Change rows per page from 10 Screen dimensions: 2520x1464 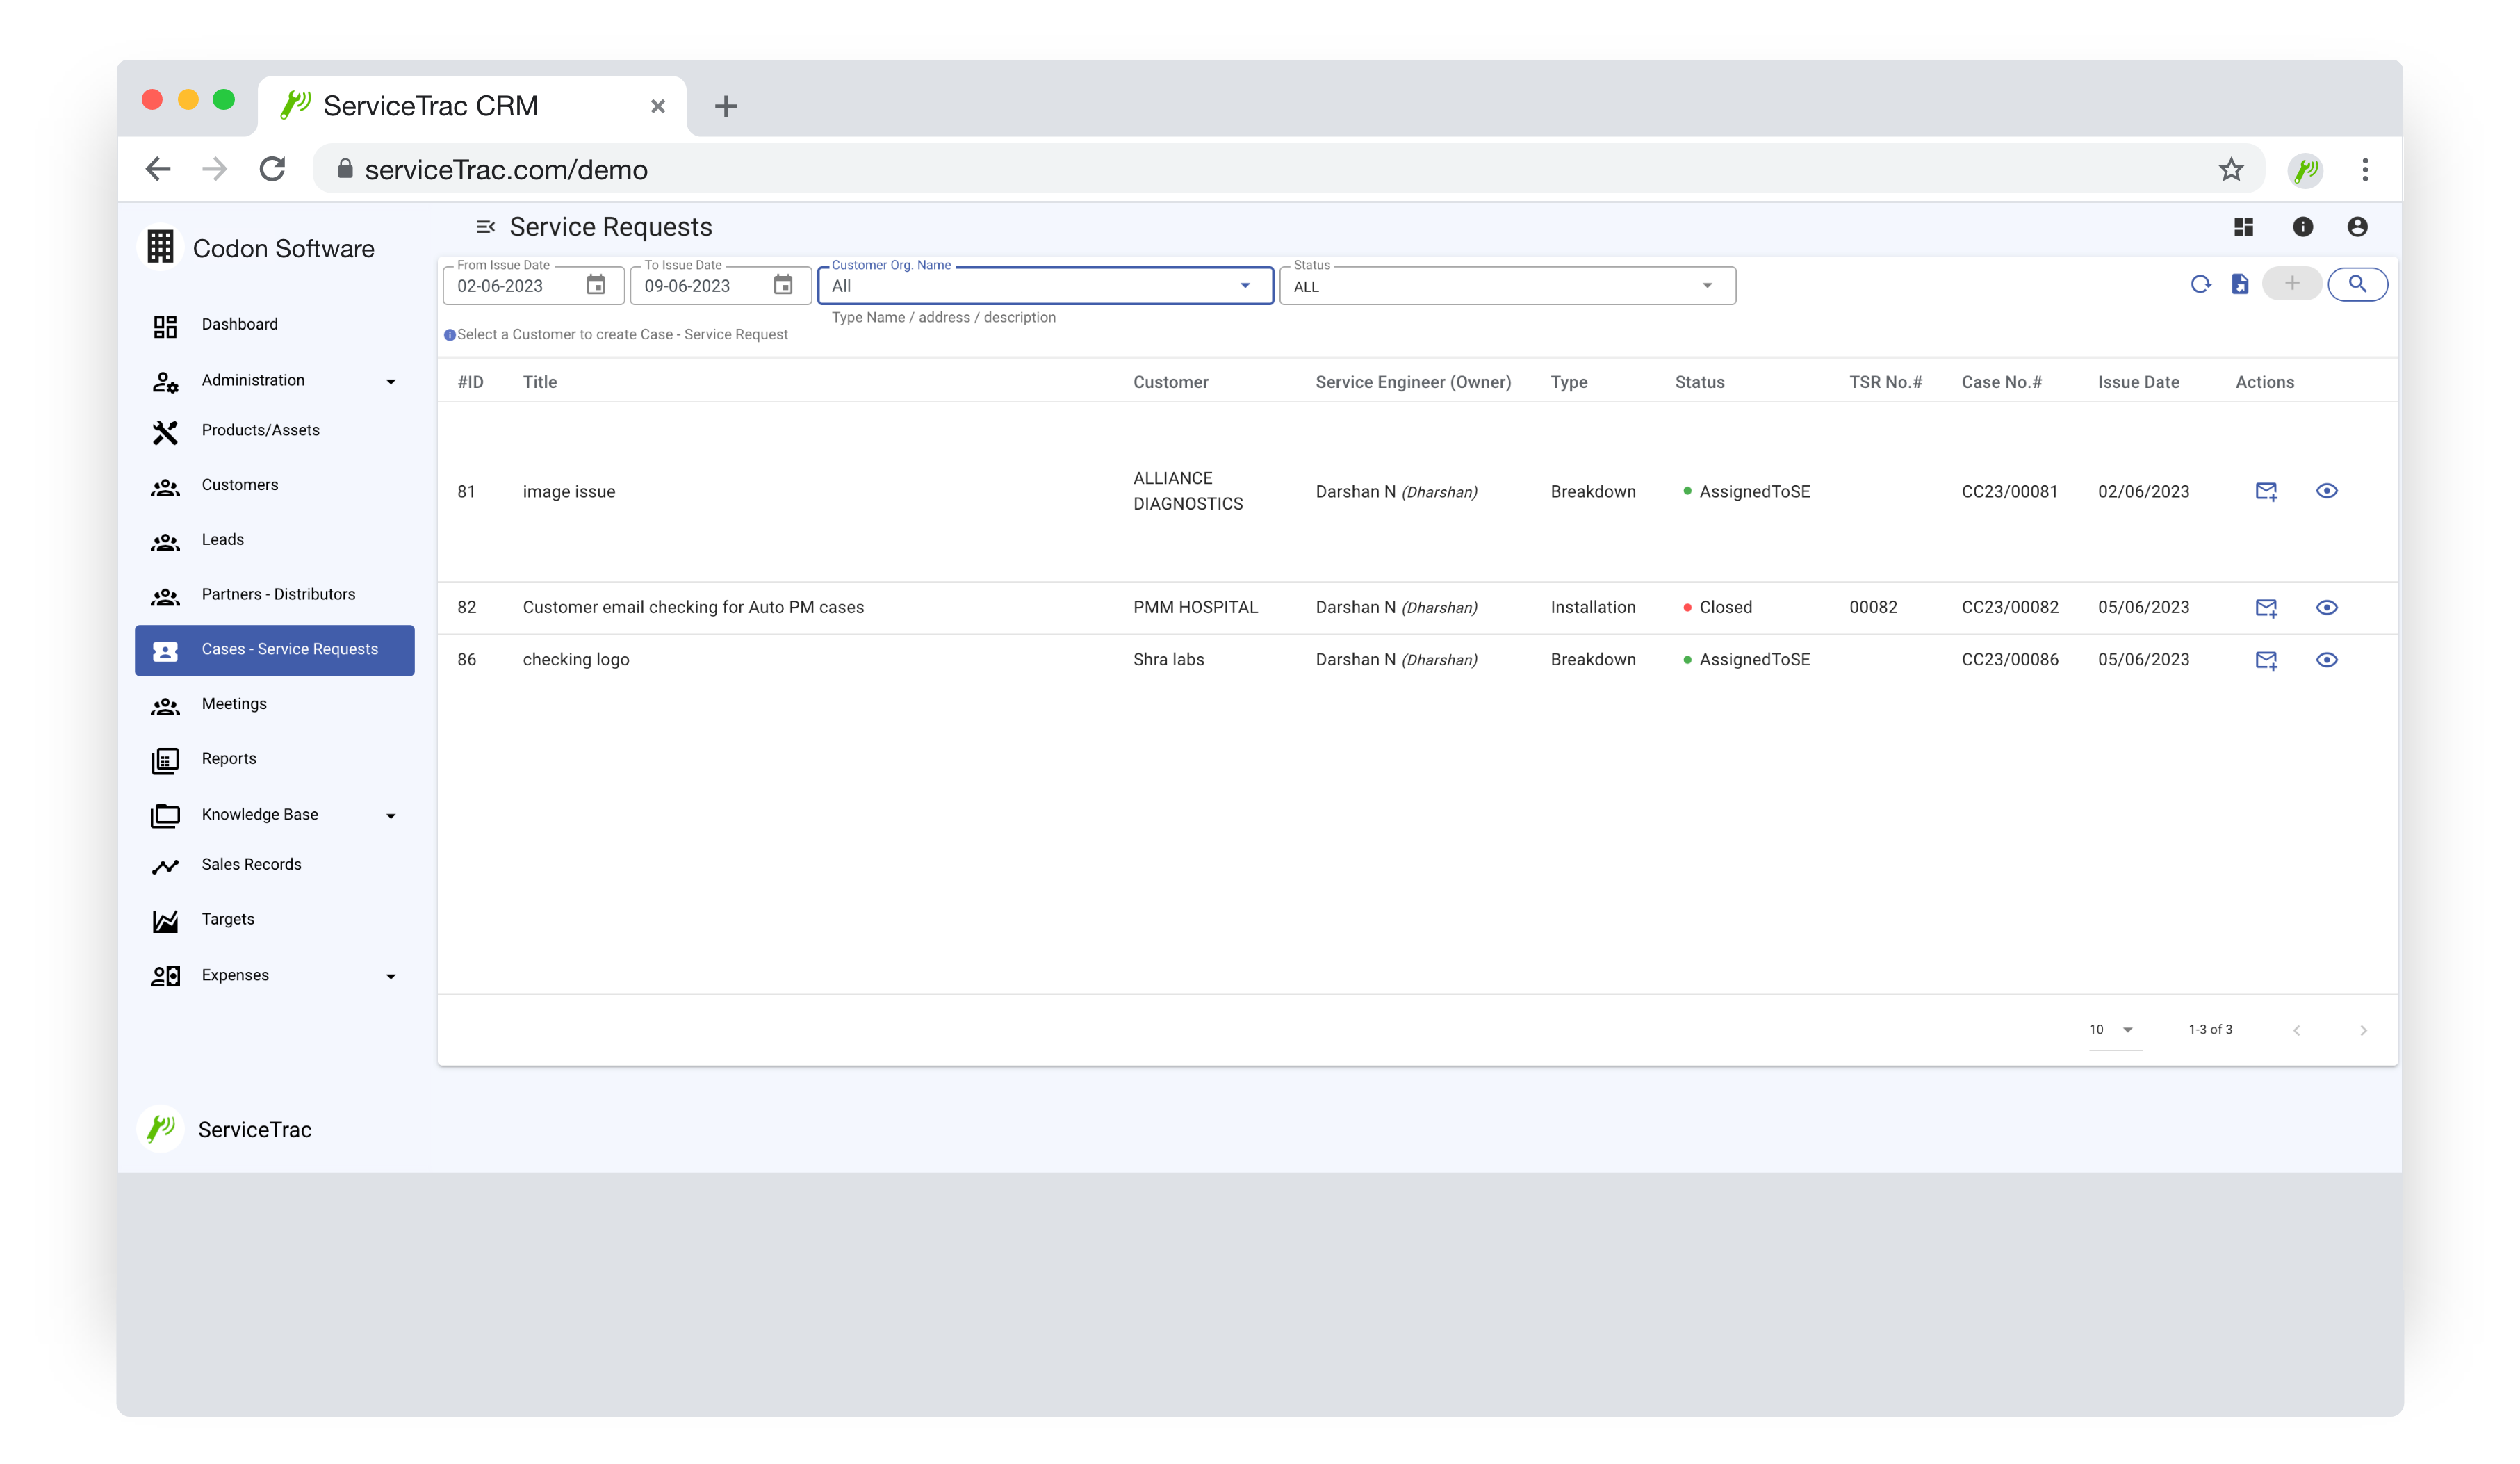(x=2110, y=1029)
